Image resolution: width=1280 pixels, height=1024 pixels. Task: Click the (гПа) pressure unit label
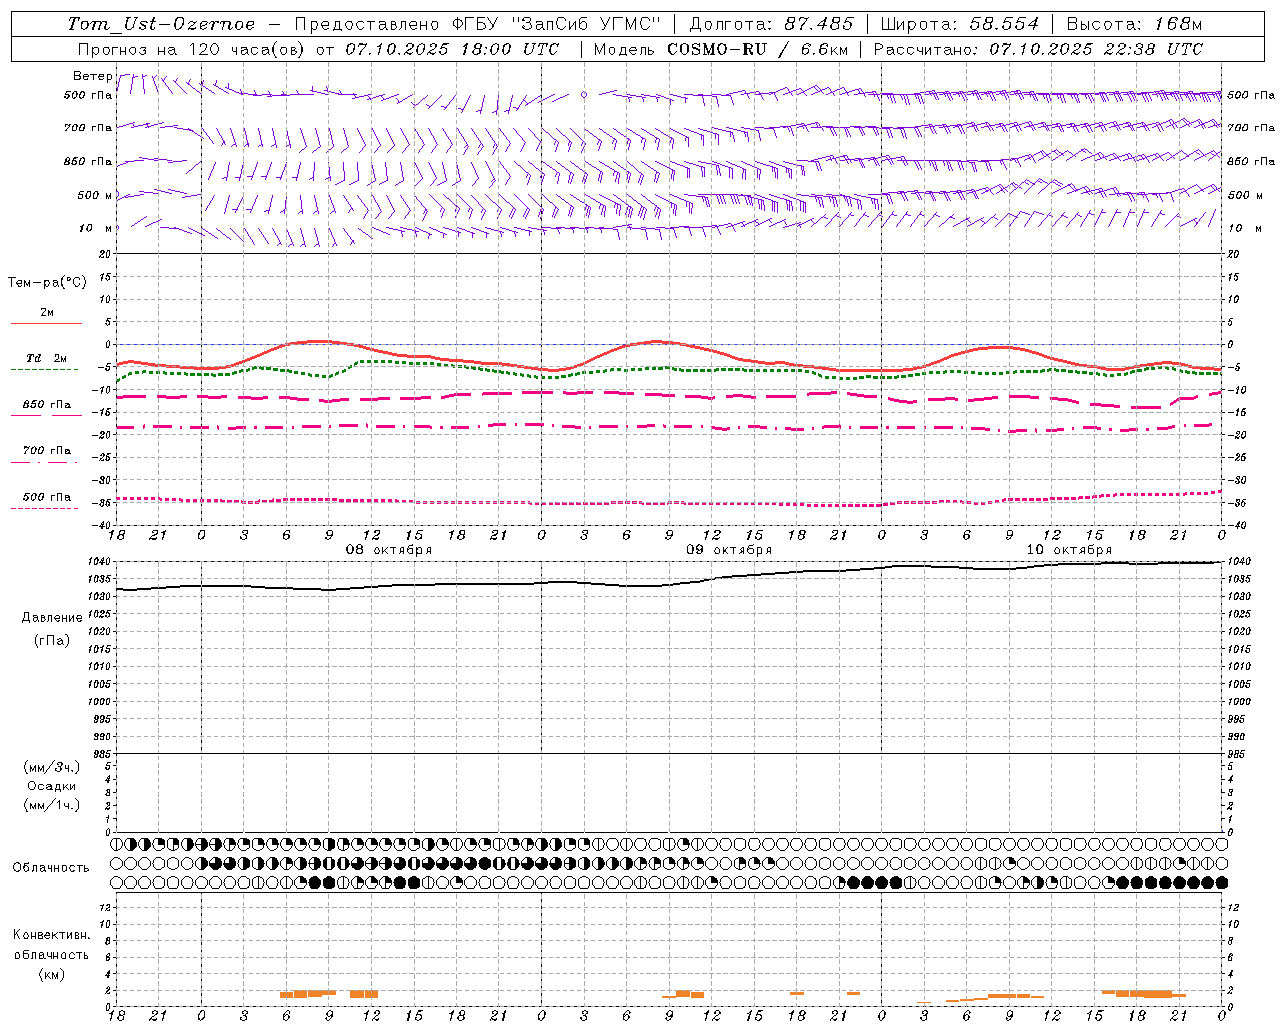(x=52, y=640)
